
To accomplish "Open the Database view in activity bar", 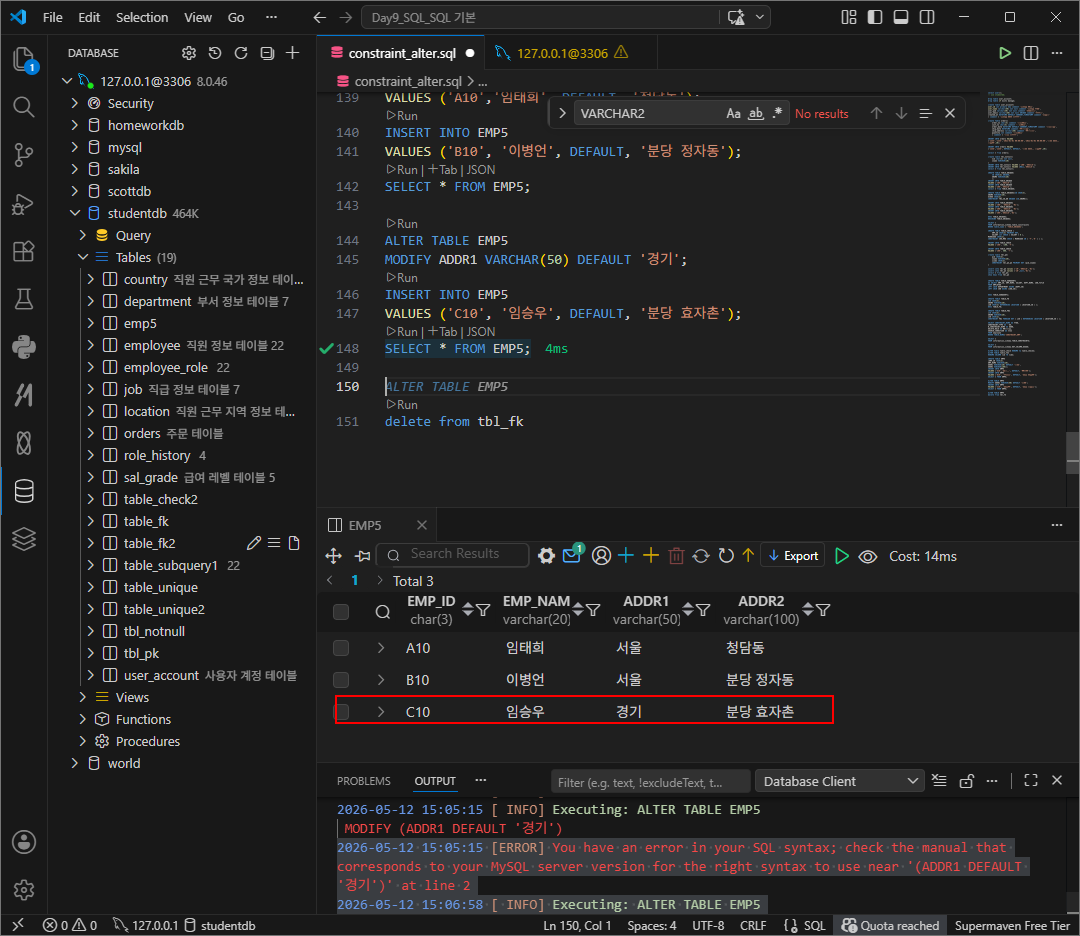I will (x=23, y=491).
